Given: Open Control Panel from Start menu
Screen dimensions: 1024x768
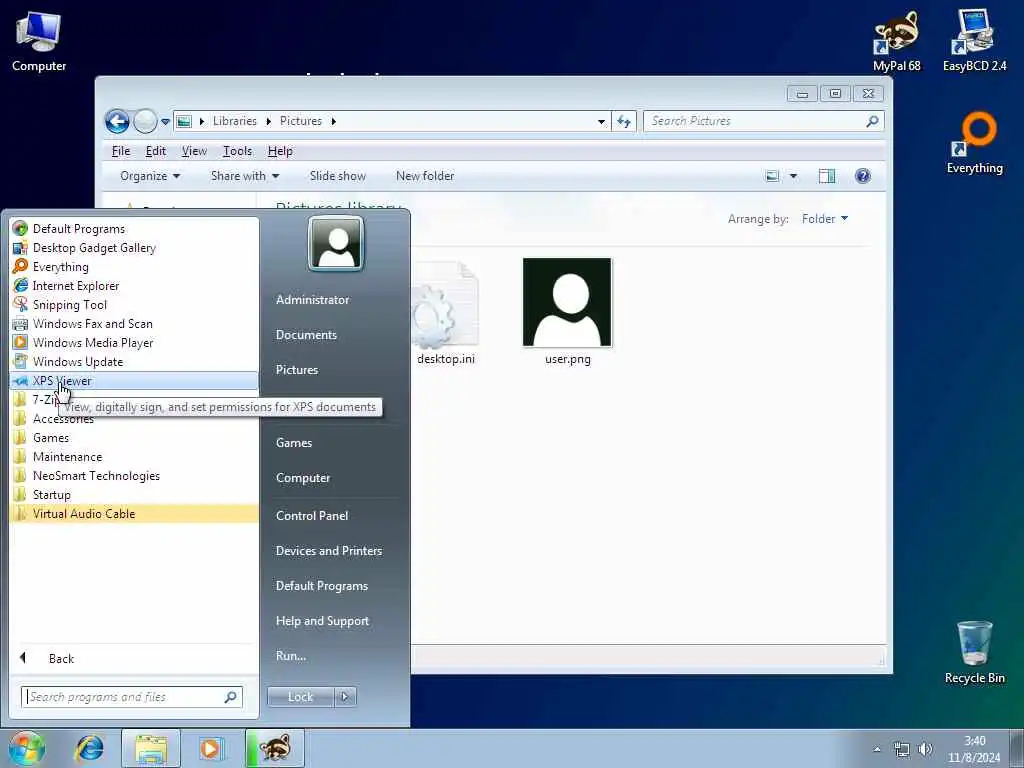Looking at the screenshot, I should (312, 515).
